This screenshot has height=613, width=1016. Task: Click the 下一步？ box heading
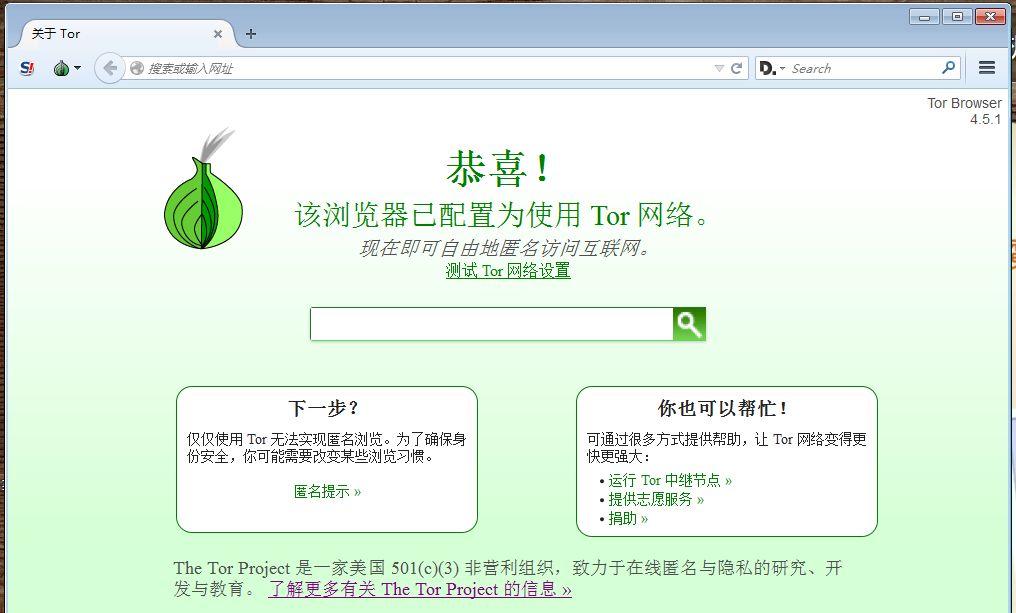(325, 408)
